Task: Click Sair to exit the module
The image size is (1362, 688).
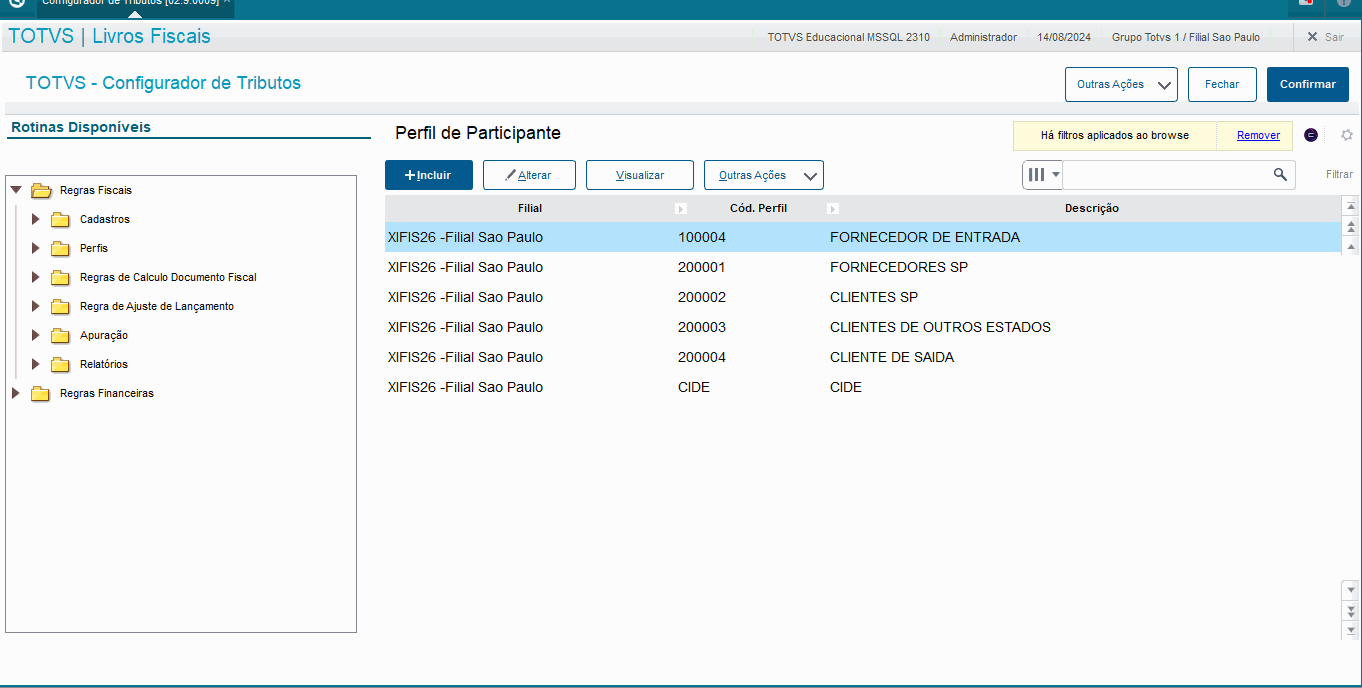Action: (x=1326, y=37)
